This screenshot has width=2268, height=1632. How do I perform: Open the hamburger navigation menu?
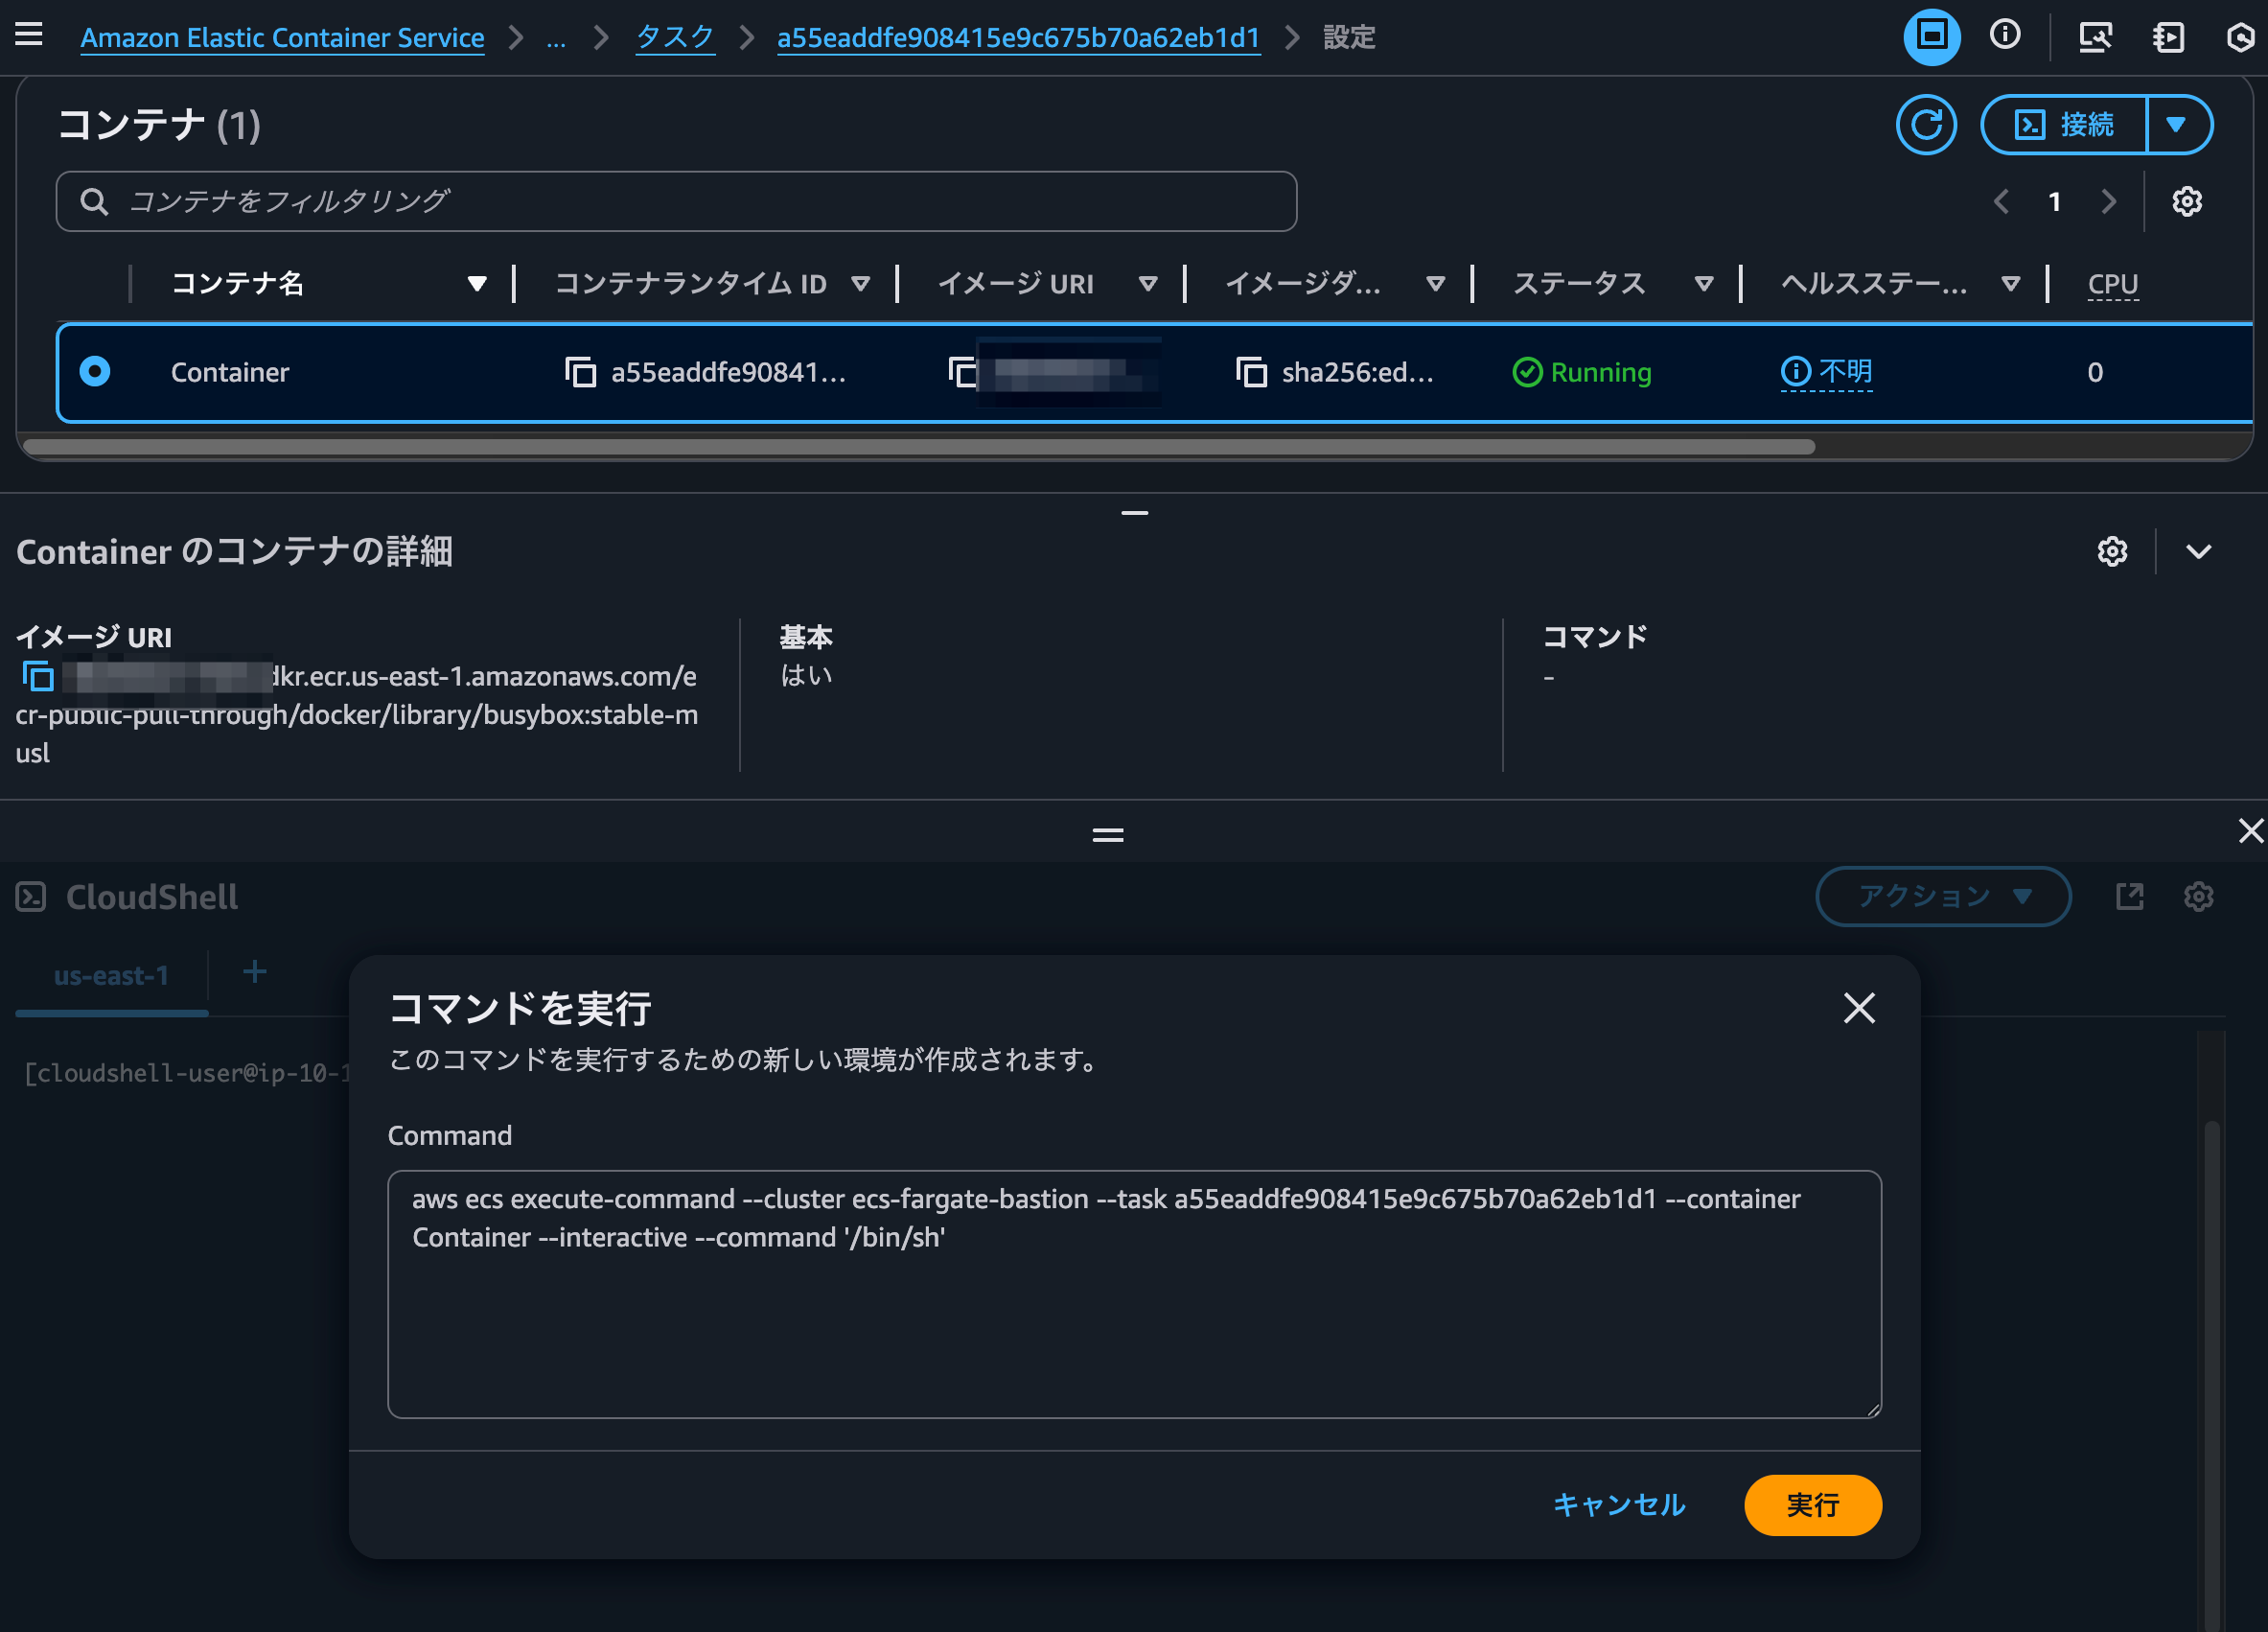[29, 35]
